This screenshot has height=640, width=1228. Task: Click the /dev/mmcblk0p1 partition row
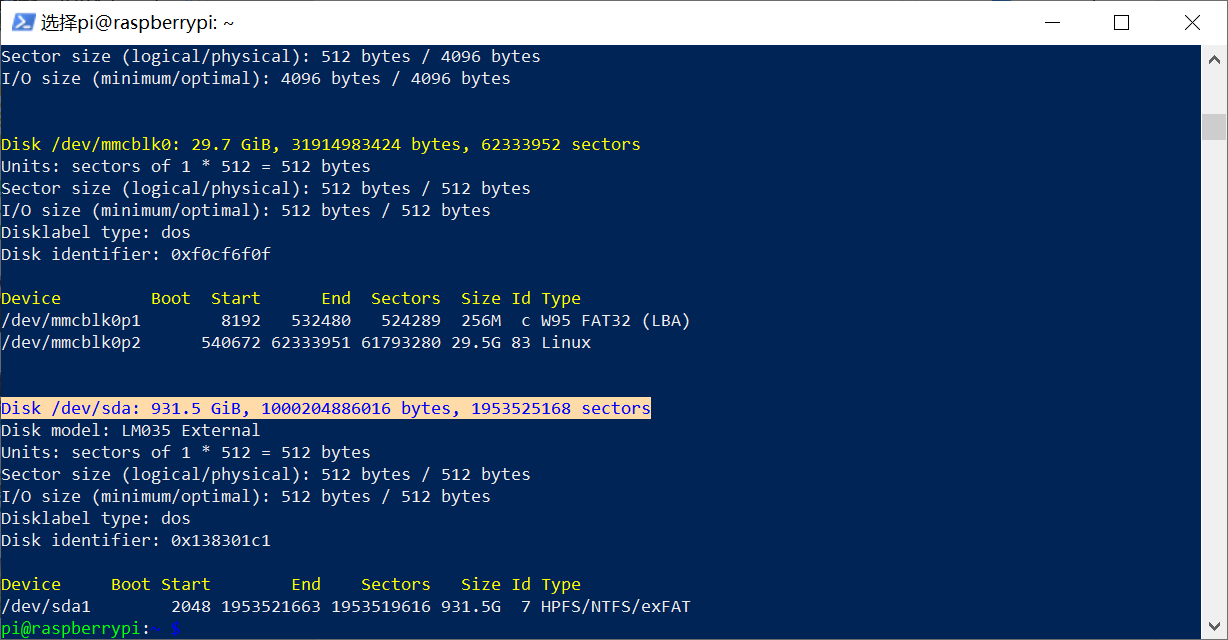click(x=346, y=320)
